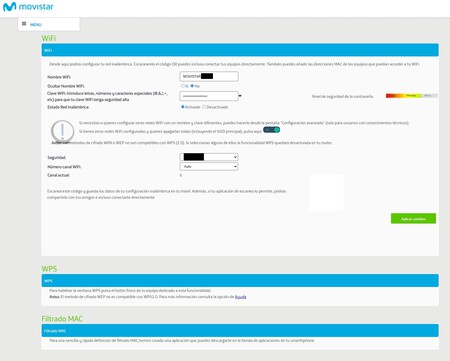This screenshot has height=361, width=450.
Task: Click the blue WiFi section header
Action: 240,50
